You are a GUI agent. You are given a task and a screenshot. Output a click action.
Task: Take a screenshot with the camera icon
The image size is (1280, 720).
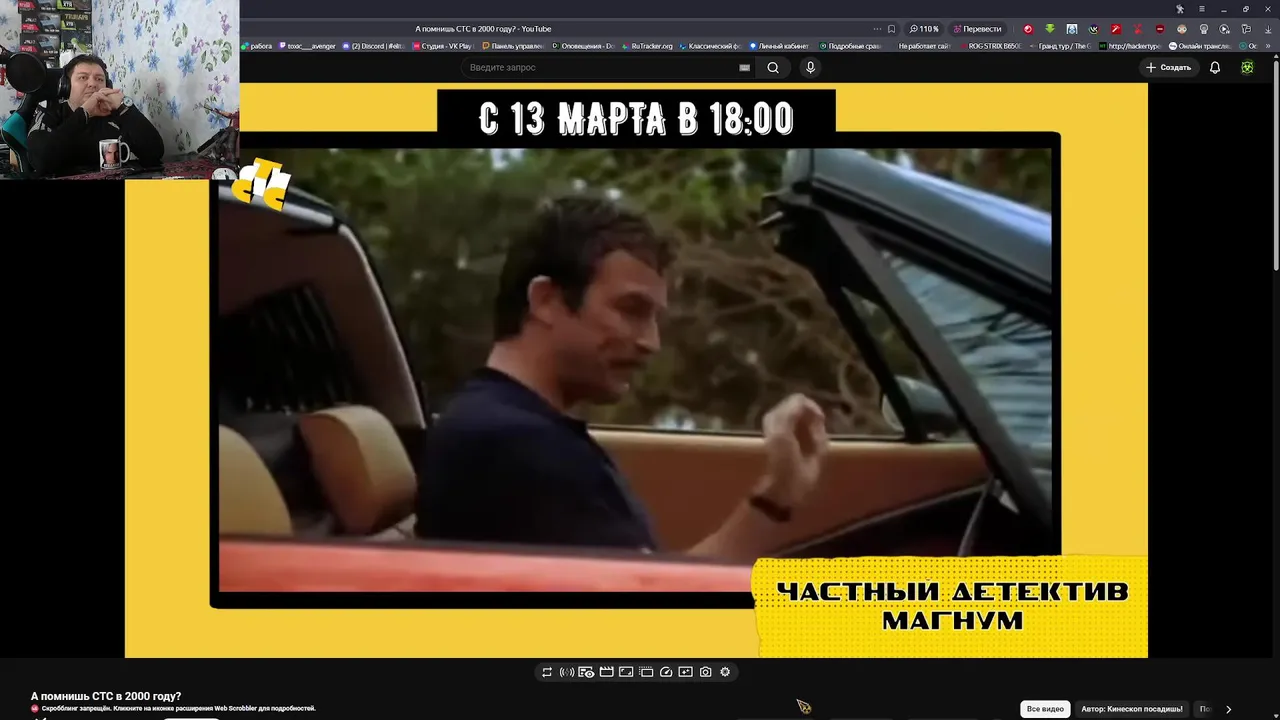[x=706, y=672]
